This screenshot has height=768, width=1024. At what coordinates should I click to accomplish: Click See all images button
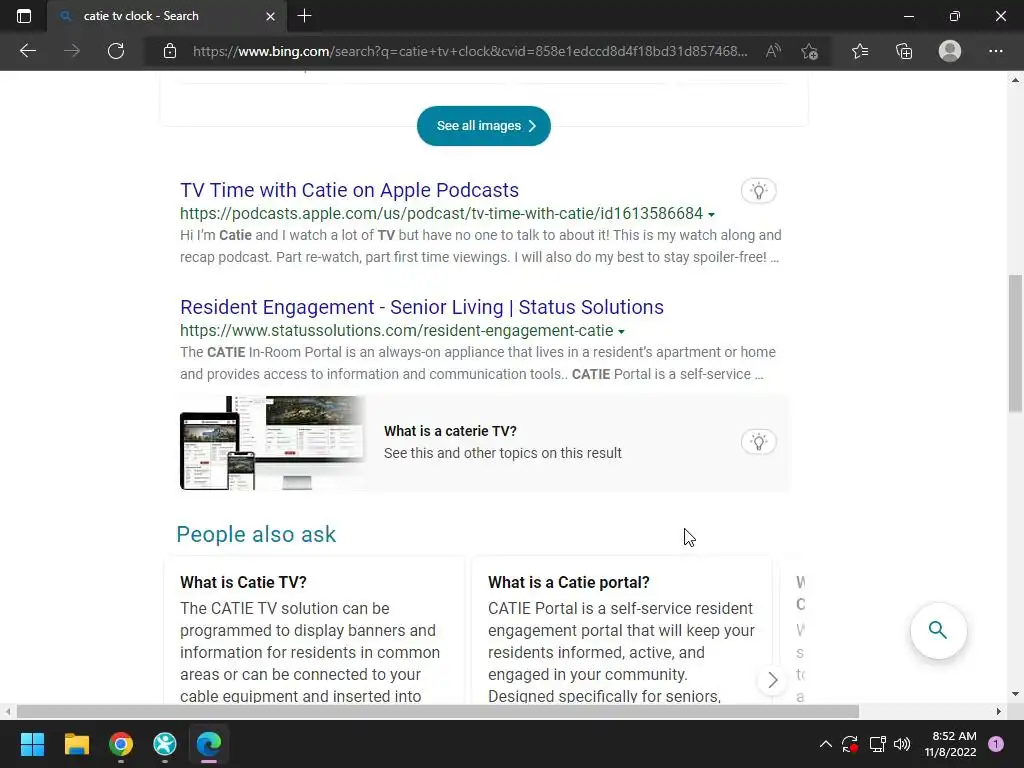coord(484,125)
